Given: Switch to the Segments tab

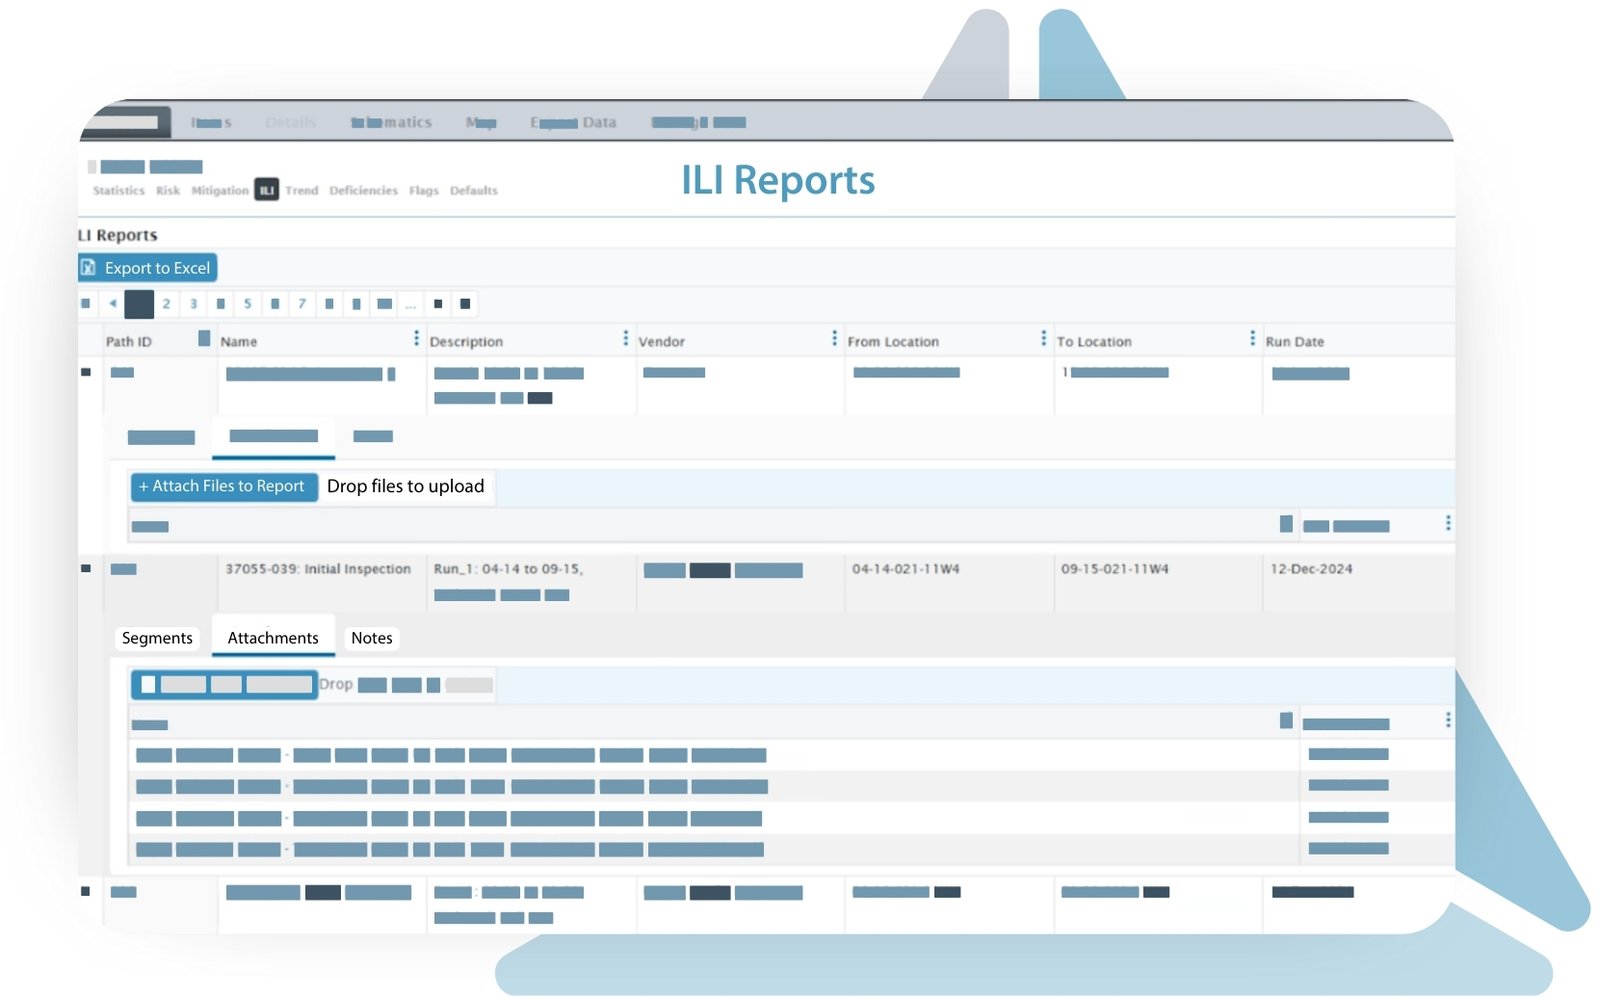Looking at the screenshot, I should coord(157,638).
